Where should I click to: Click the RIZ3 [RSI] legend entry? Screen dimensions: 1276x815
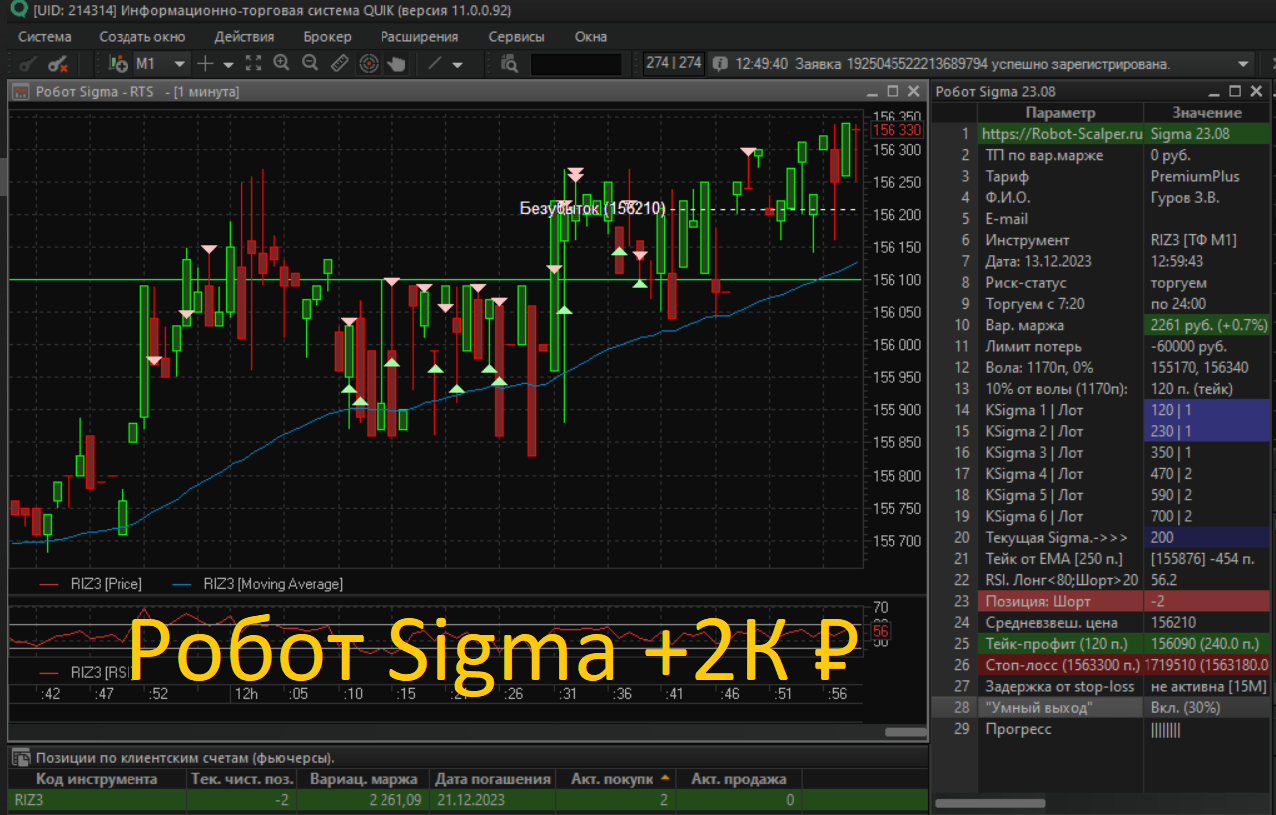click(86, 672)
